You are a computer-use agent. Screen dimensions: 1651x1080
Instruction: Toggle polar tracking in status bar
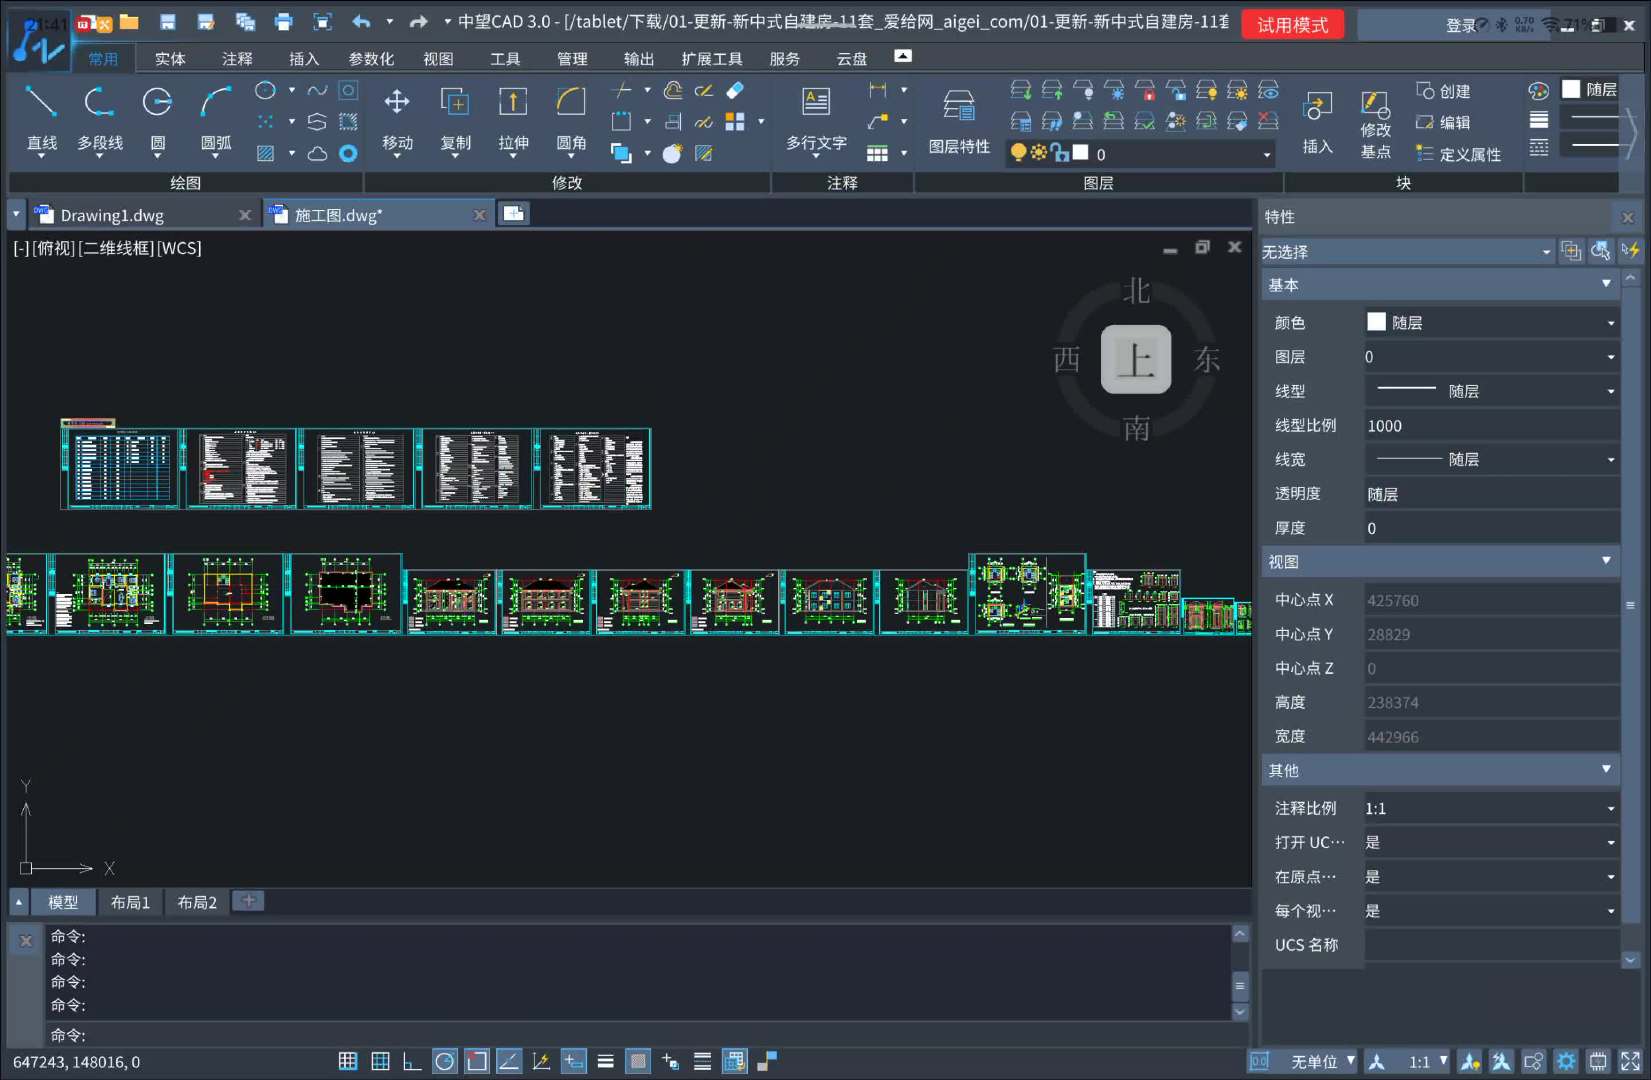click(445, 1061)
